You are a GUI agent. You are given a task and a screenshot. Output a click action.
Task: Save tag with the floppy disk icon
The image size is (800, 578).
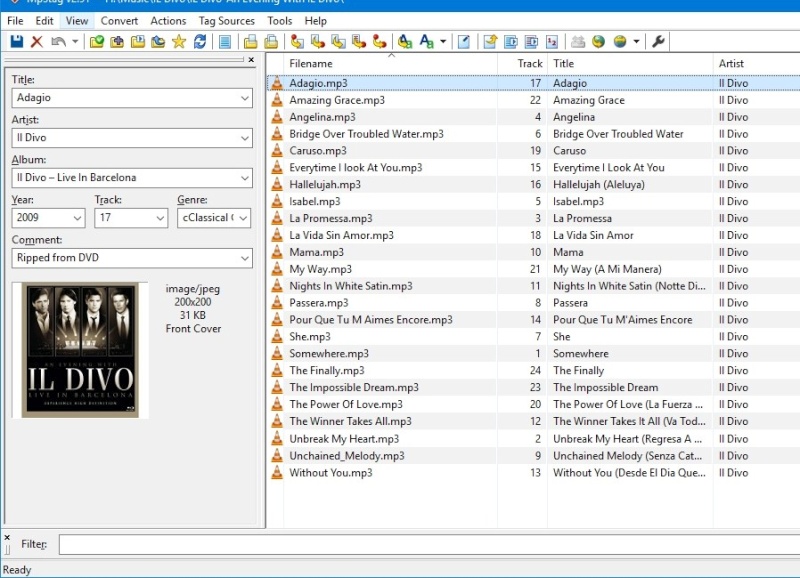coord(17,41)
